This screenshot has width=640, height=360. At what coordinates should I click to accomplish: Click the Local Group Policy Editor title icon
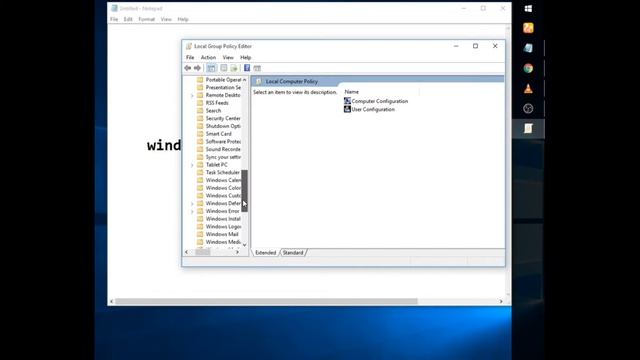point(189,46)
